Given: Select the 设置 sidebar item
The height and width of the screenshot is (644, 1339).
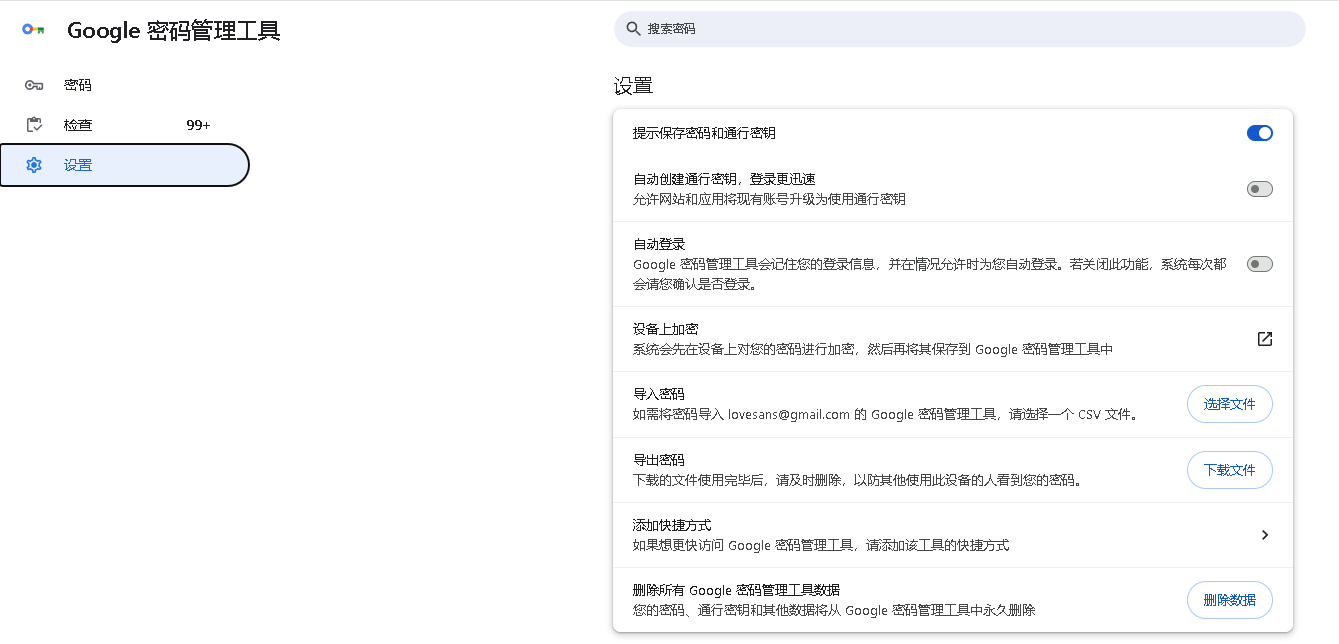Looking at the screenshot, I should click(x=124, y=165).
